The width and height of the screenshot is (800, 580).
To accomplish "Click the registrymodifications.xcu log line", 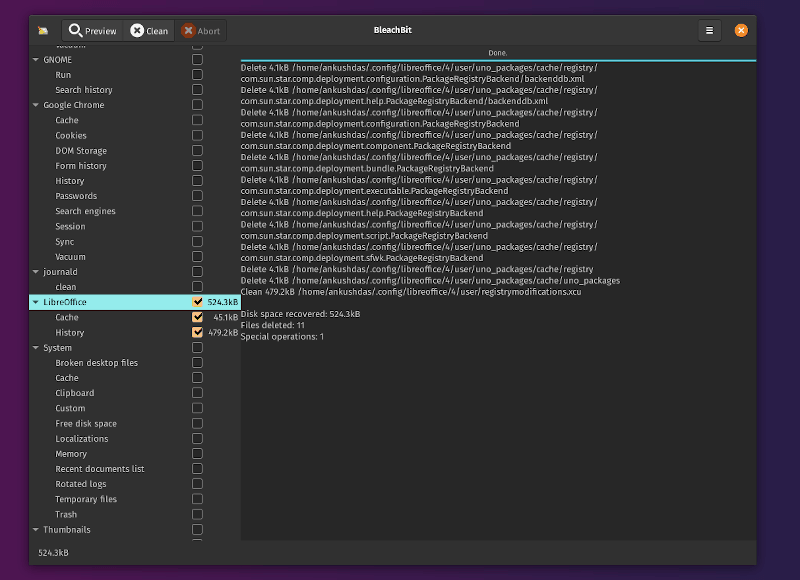I will click(411, 292).
